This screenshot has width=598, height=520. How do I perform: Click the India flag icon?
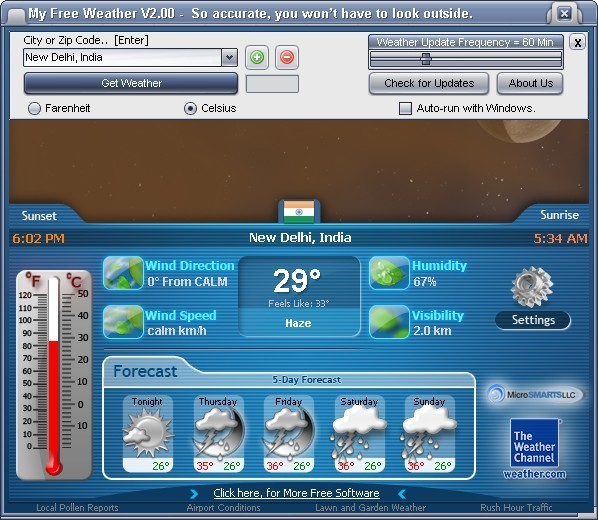tap(299, 212)
